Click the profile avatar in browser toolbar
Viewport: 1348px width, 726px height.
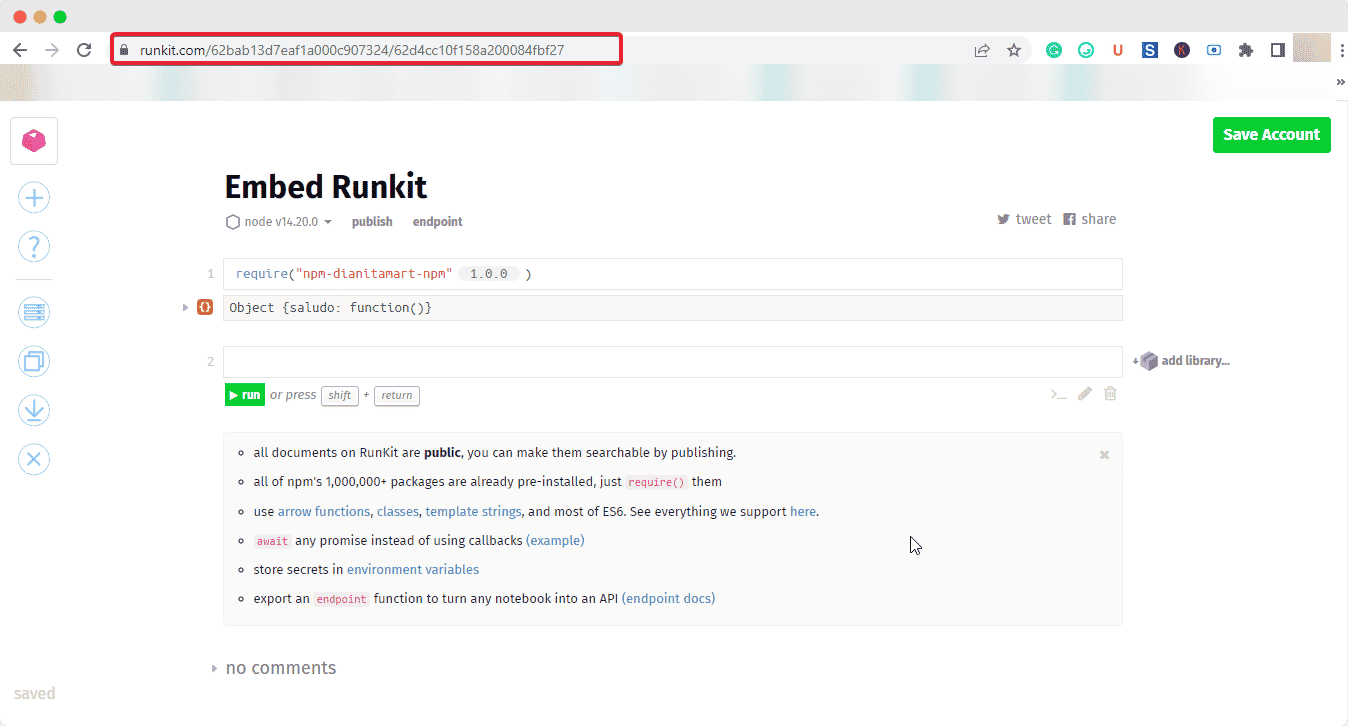click(x=1312, y=49)
